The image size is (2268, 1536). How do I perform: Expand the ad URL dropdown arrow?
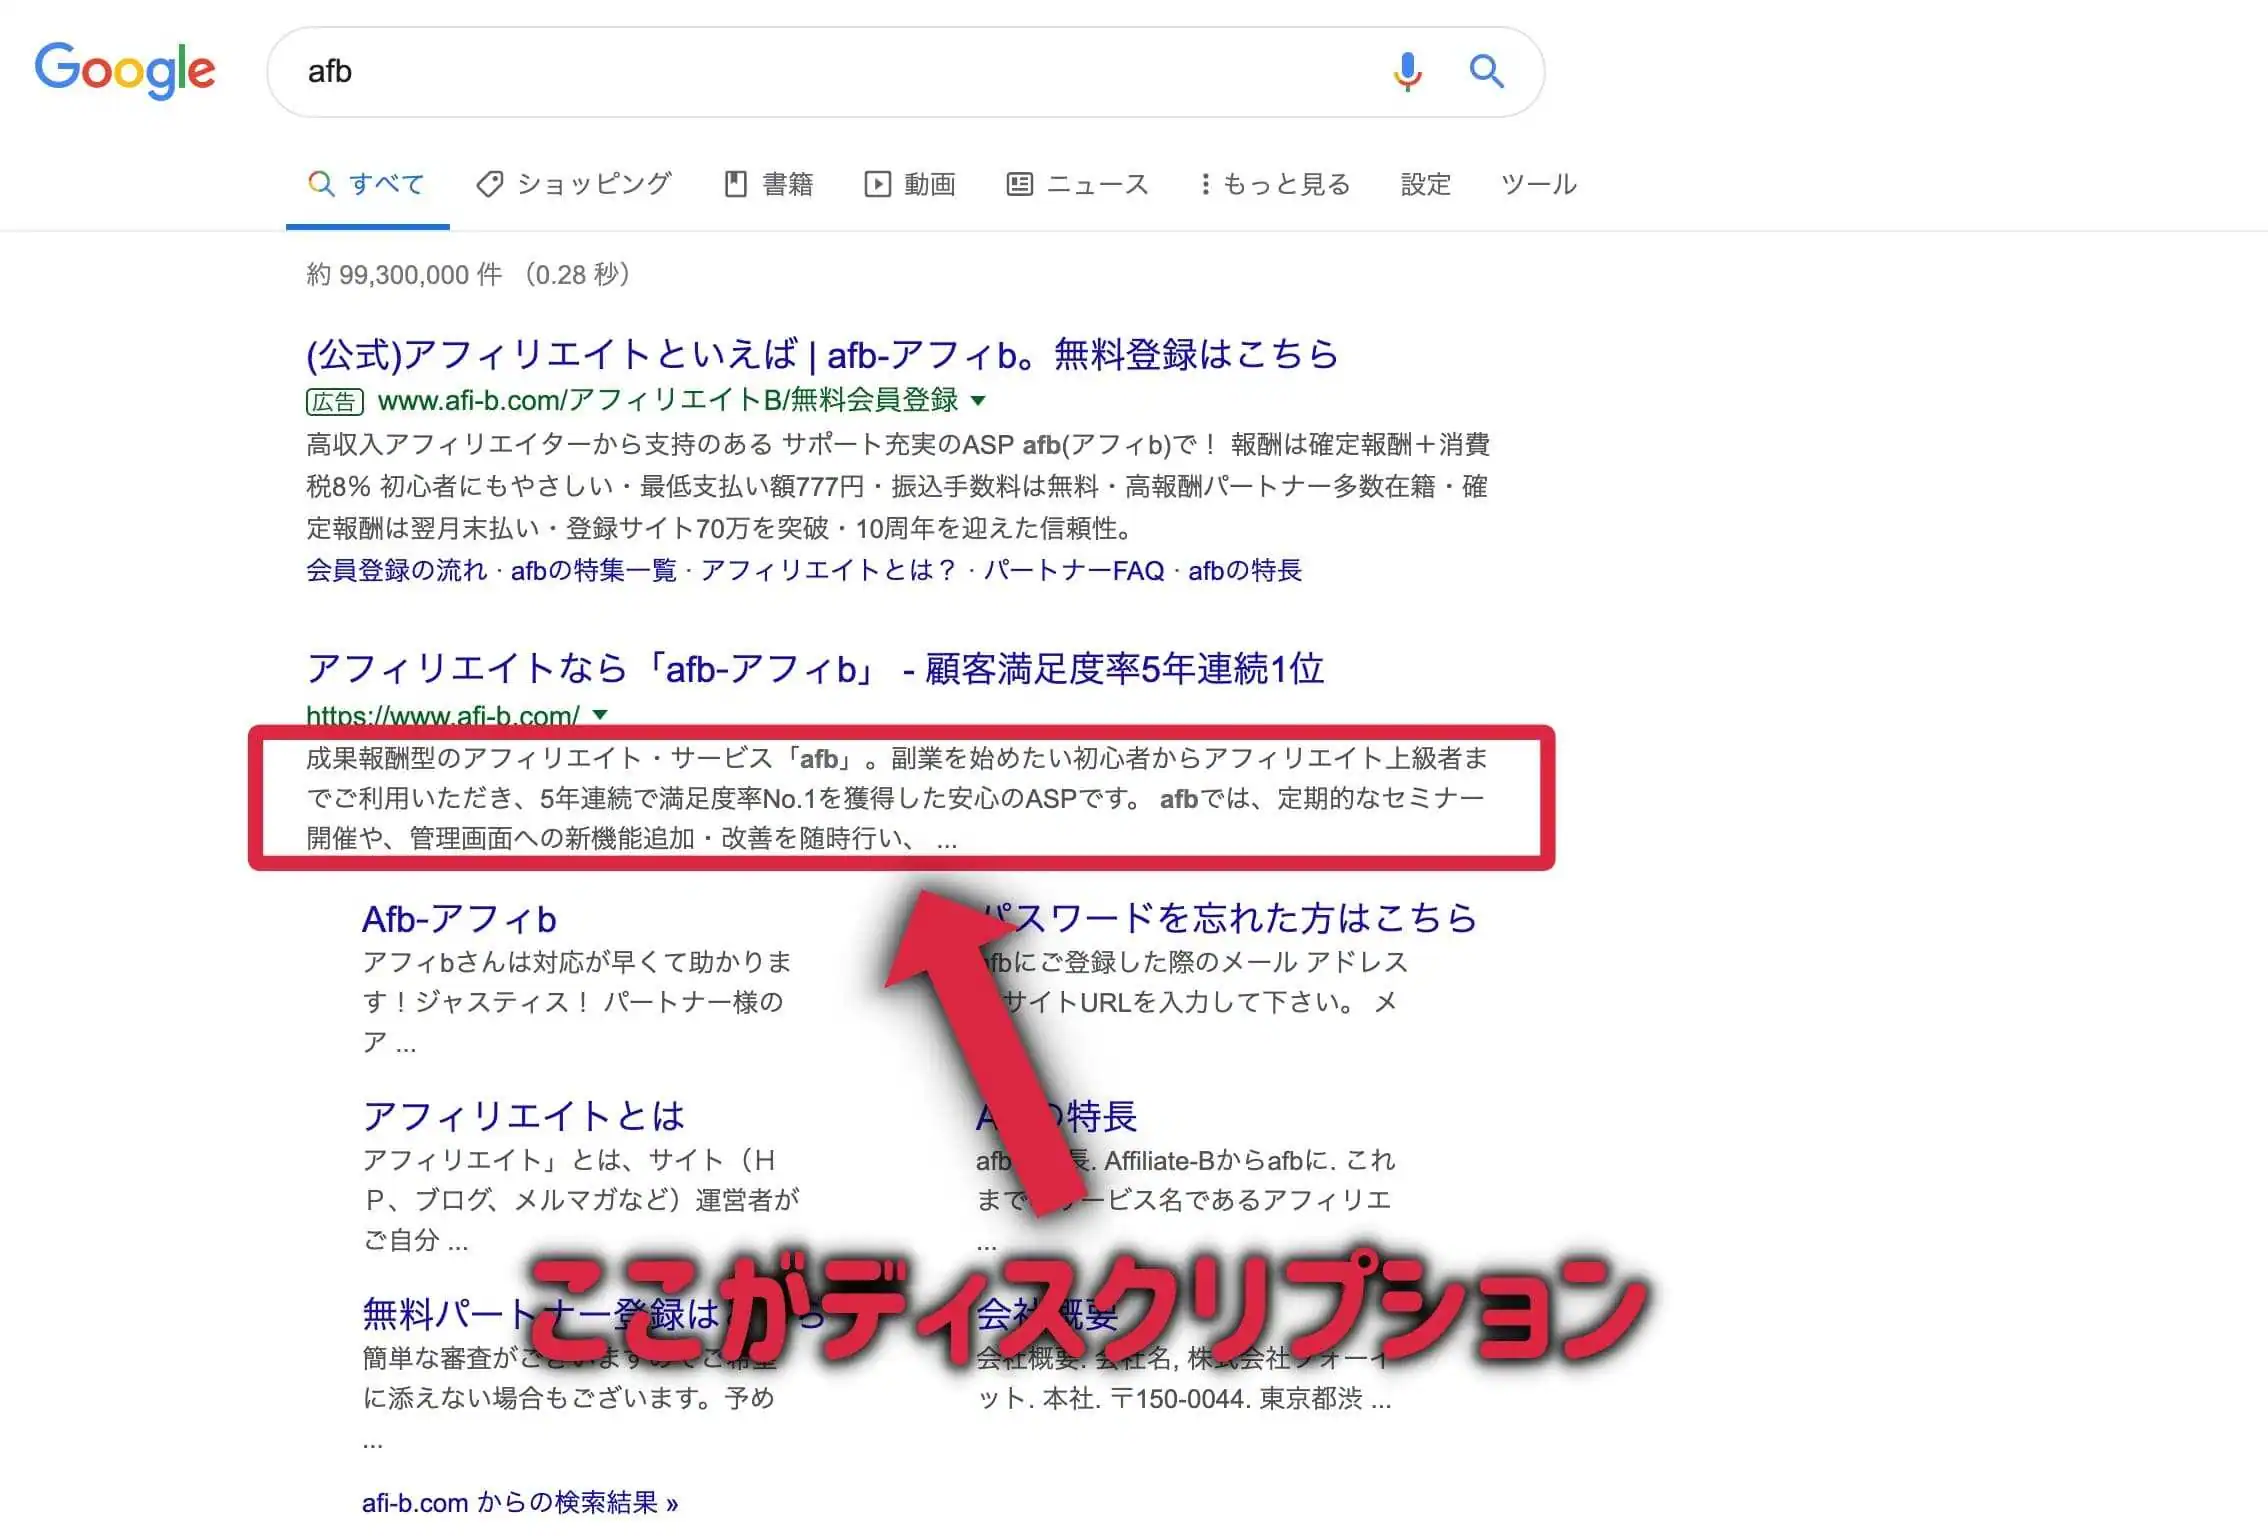[978, 401]
